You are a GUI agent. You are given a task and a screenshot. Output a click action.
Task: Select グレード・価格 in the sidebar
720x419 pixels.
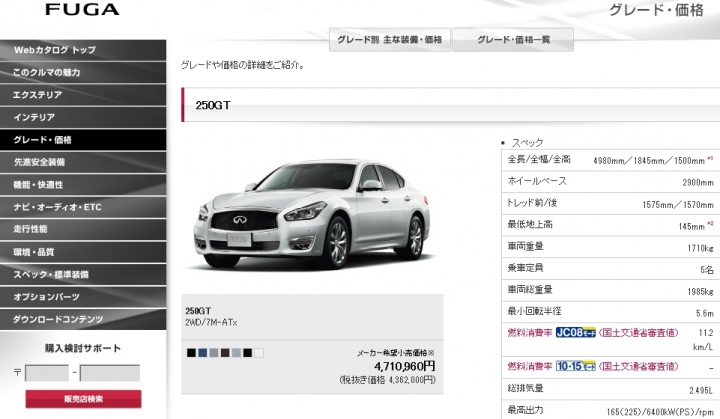(x=83, y=140)
